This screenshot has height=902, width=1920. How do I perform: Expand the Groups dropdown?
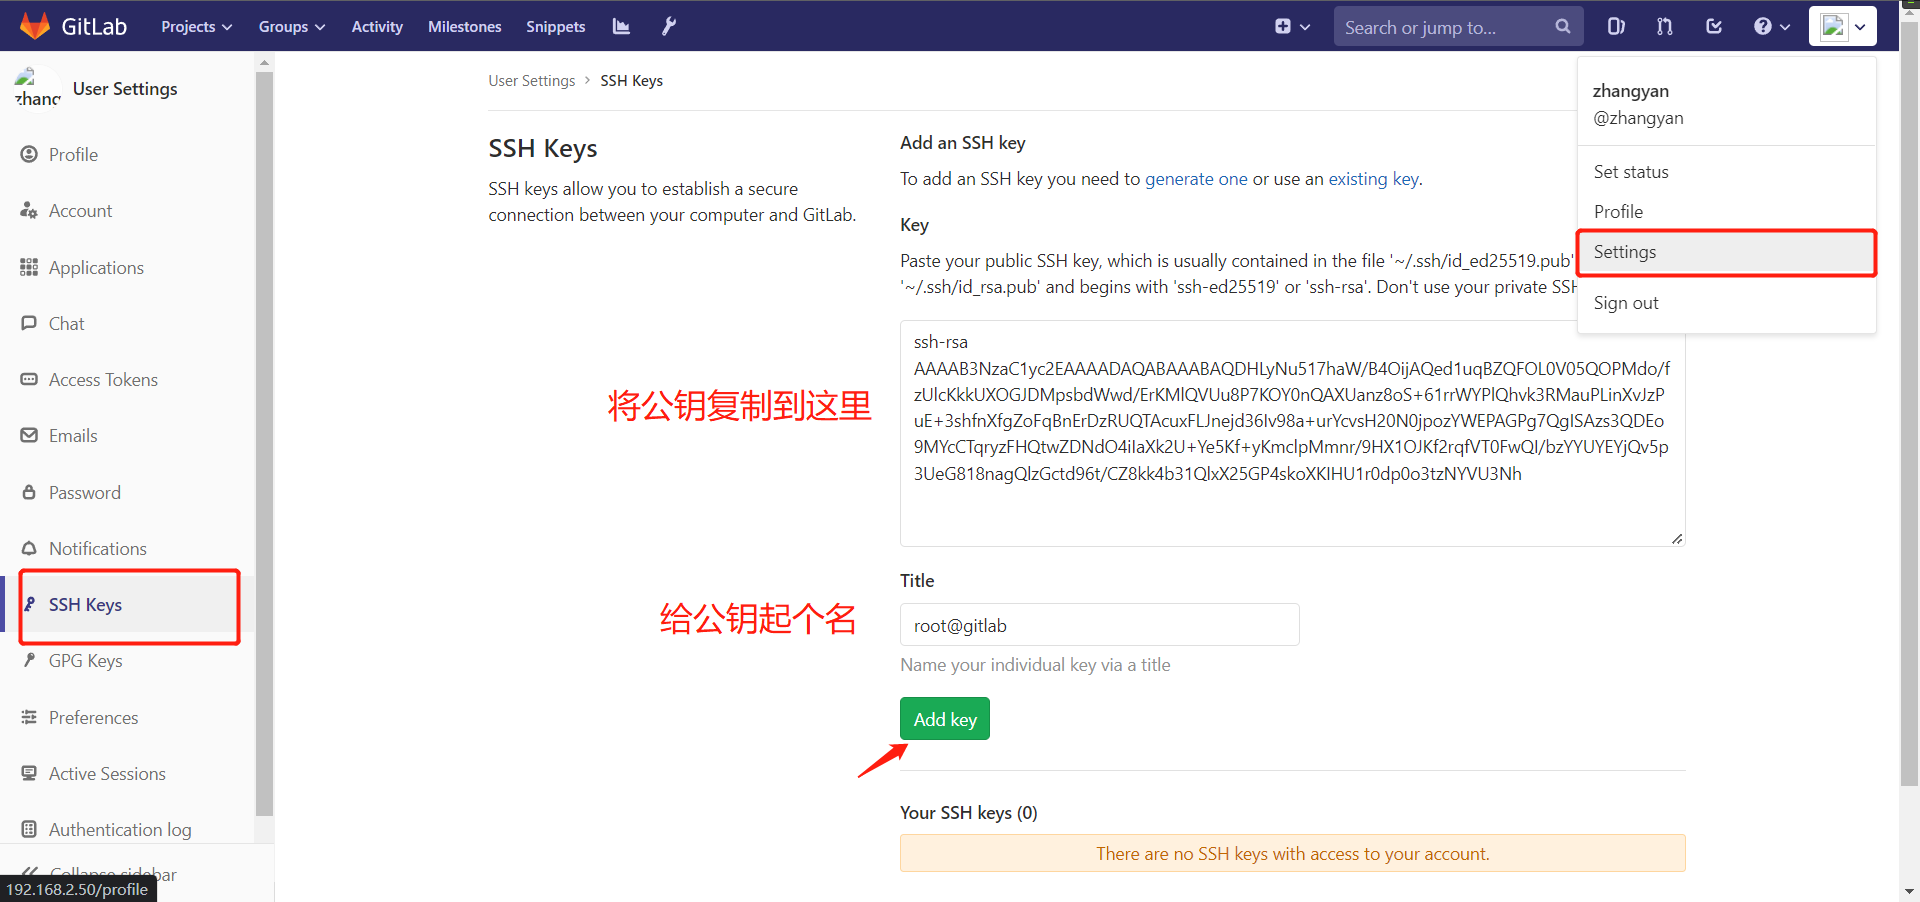[291, 27]
